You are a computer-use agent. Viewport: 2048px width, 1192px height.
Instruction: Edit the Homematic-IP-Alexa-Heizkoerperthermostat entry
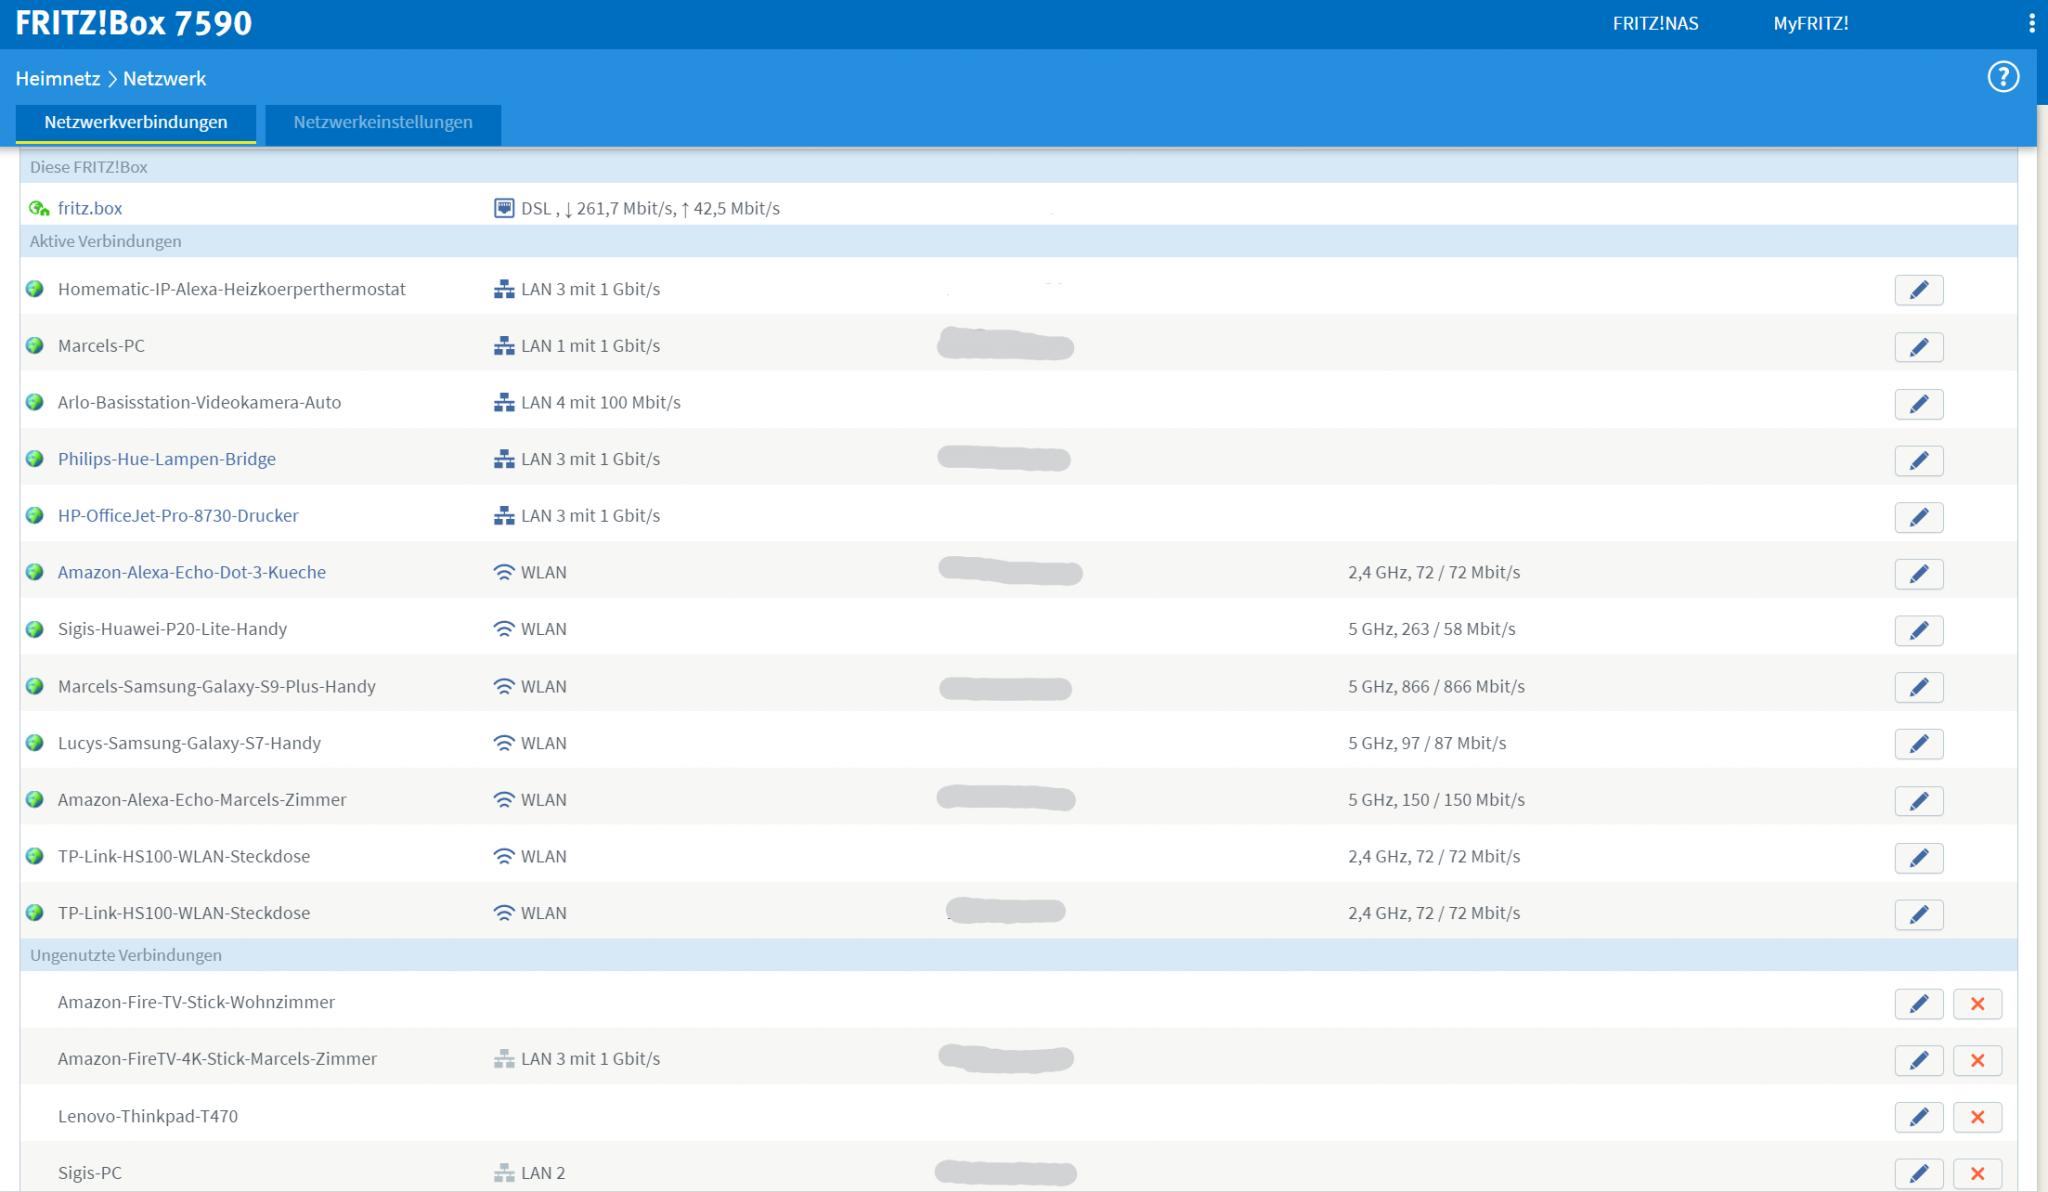click(1918, 290)
